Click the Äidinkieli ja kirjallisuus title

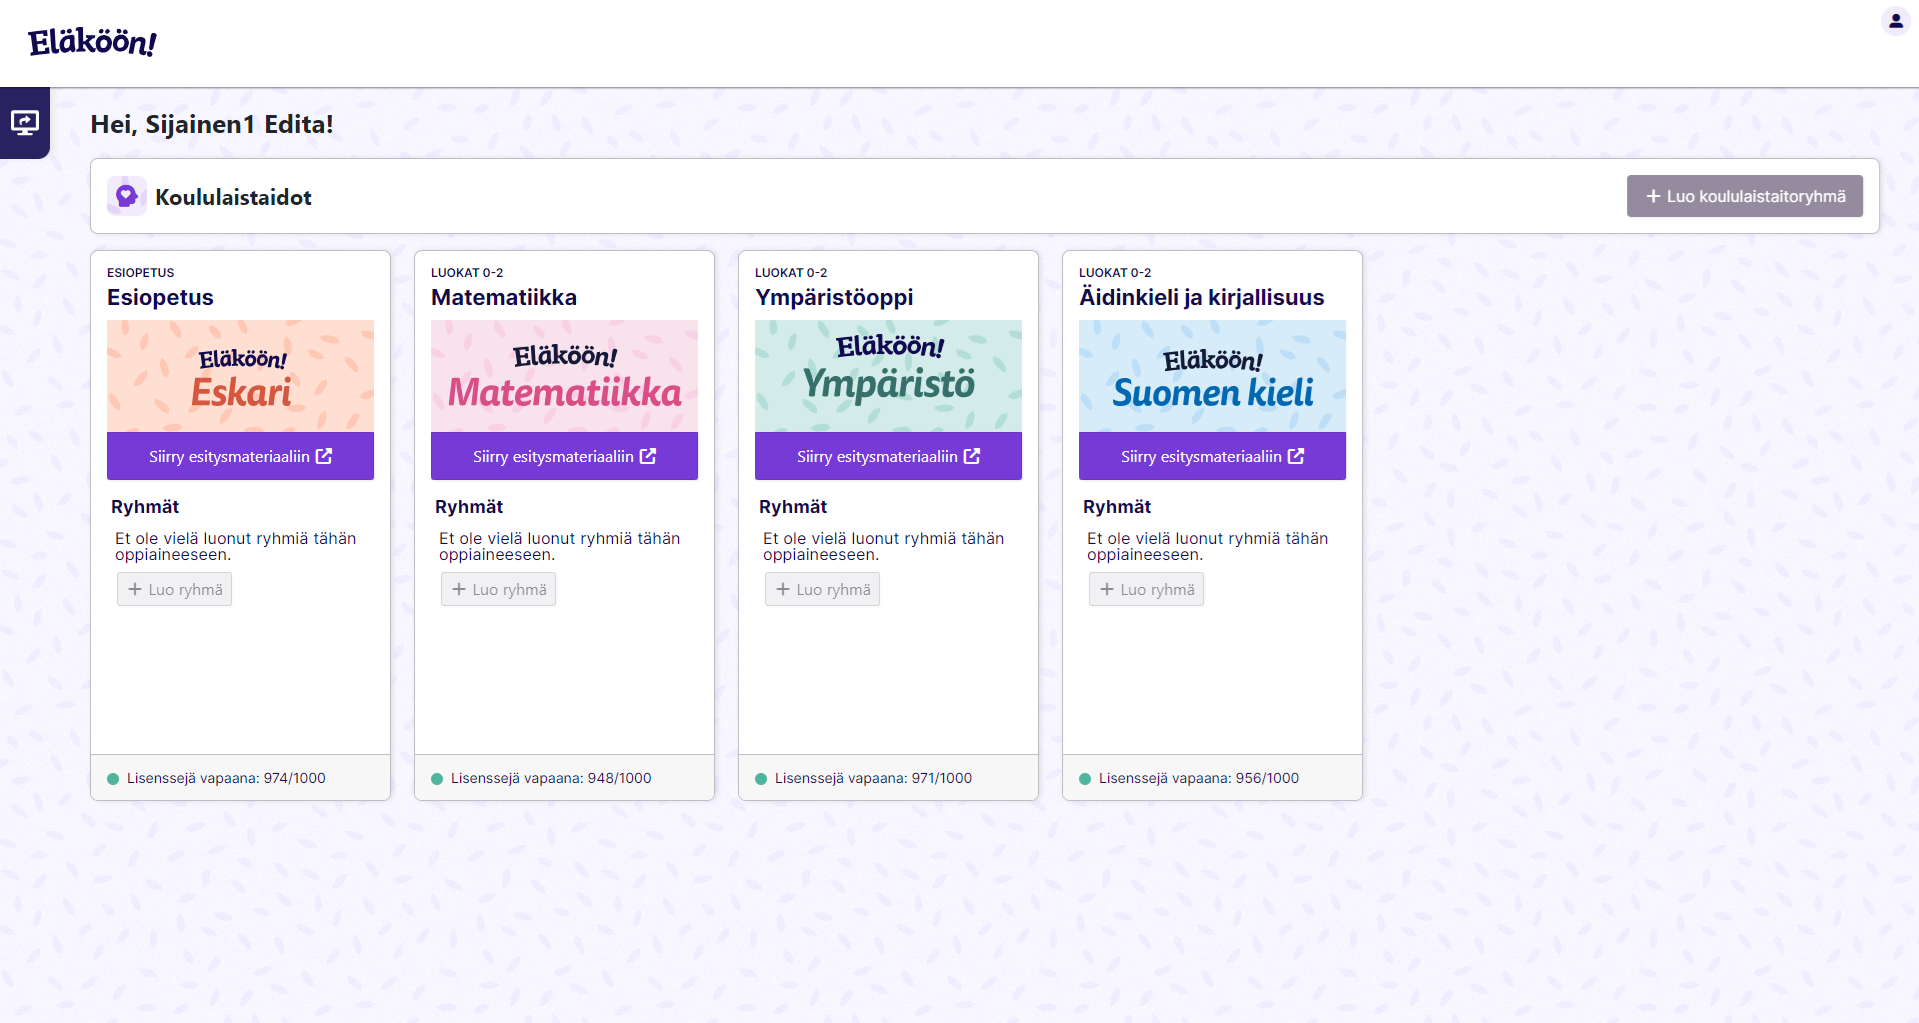1201,297
